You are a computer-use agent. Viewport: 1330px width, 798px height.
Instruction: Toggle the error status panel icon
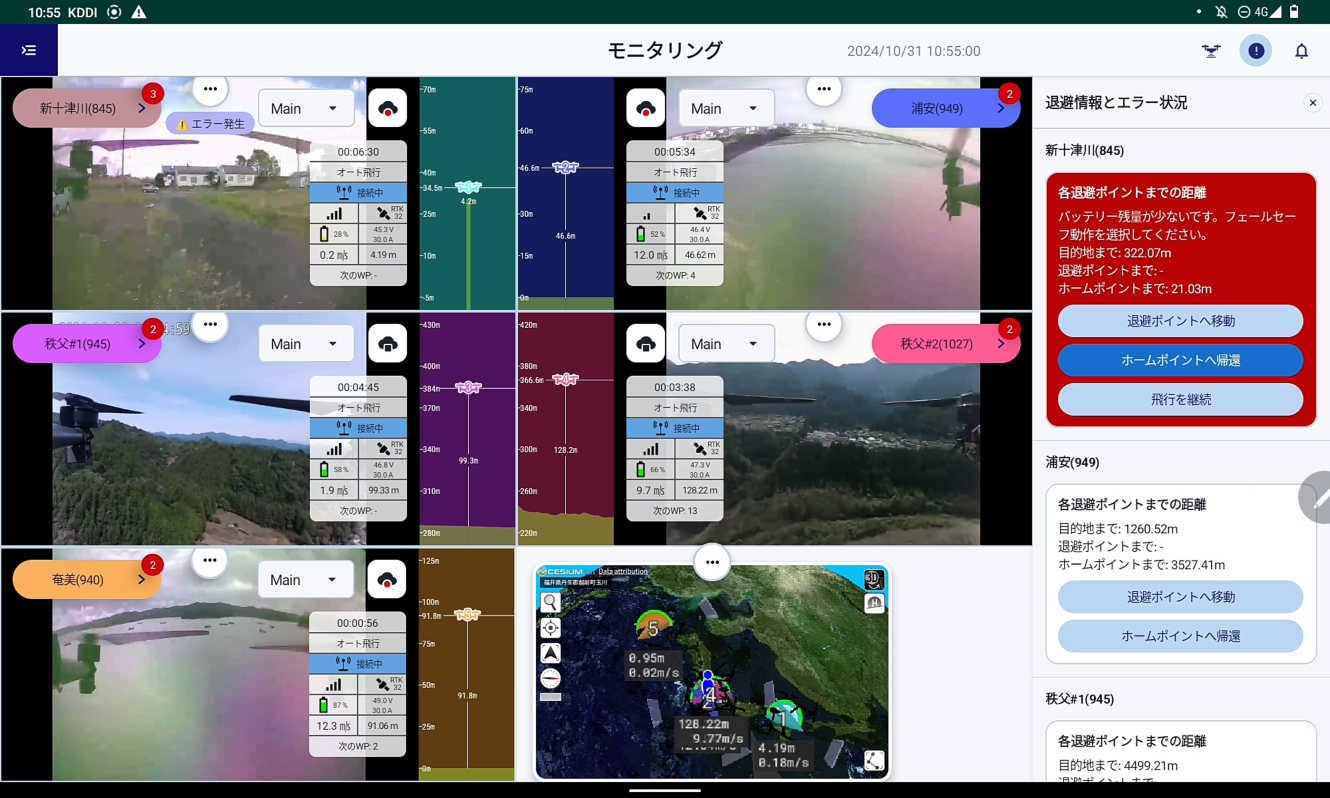tap(1256, 51)
